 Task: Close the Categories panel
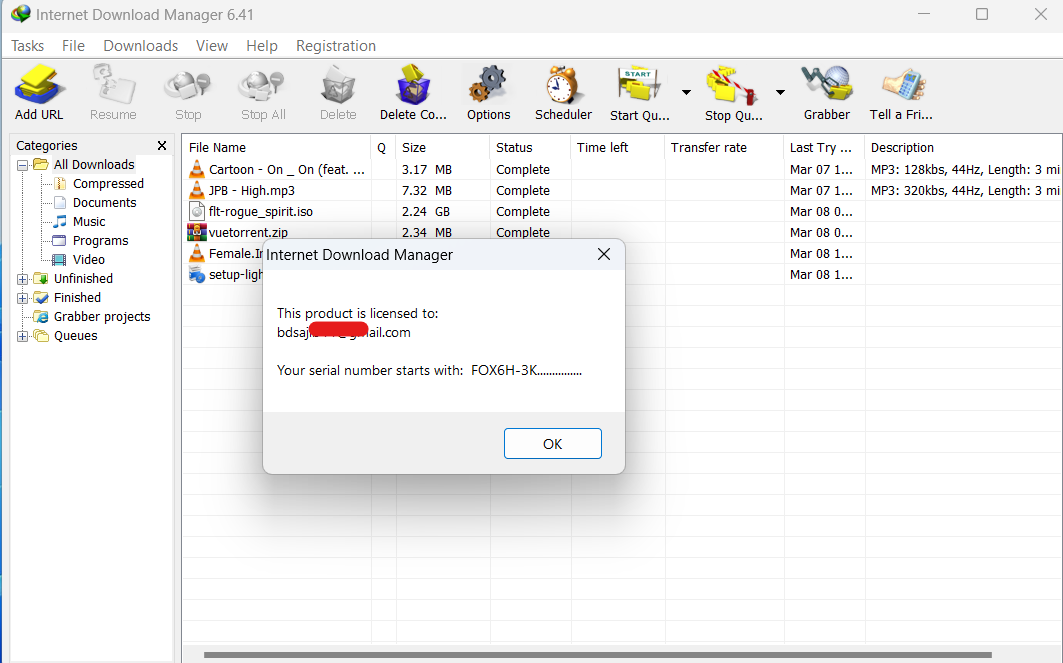tap(161, 146)
